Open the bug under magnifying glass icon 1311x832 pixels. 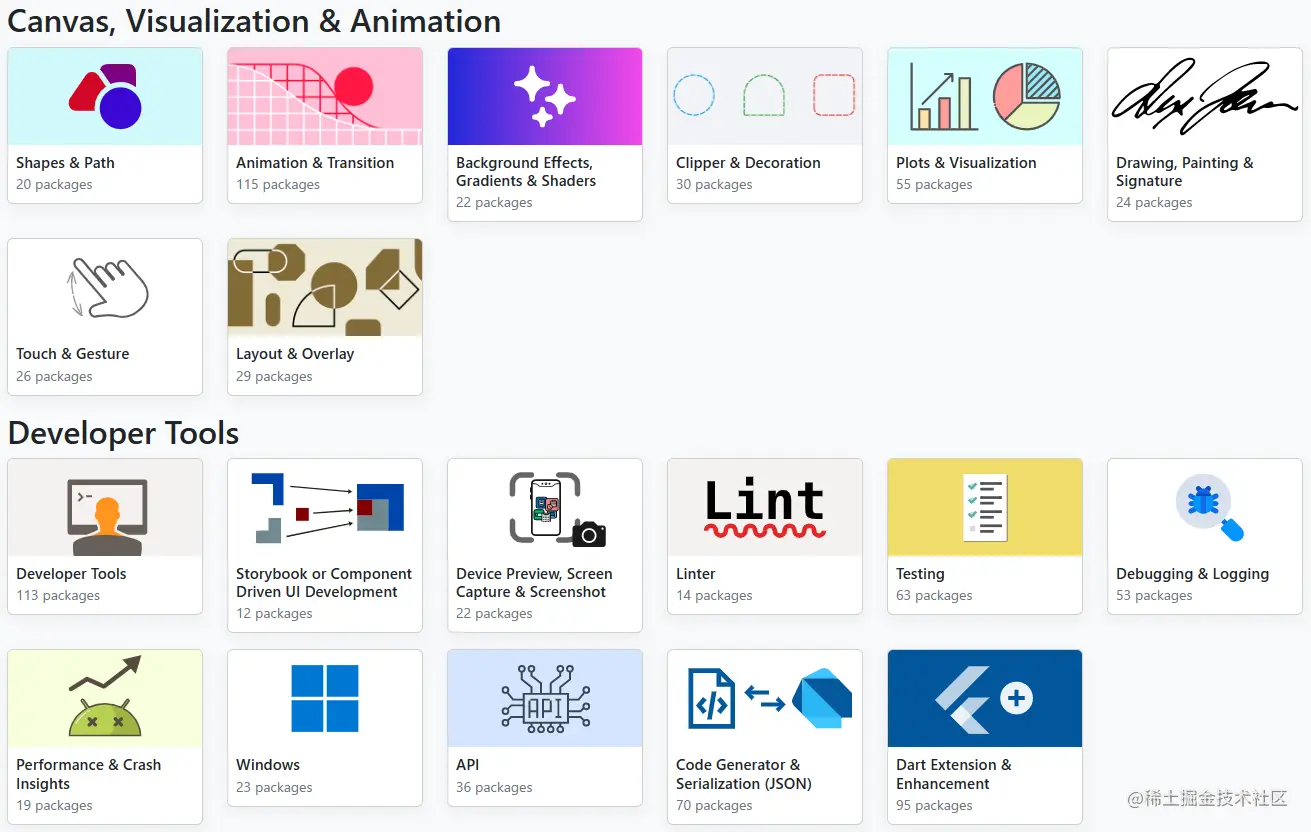1210,509
